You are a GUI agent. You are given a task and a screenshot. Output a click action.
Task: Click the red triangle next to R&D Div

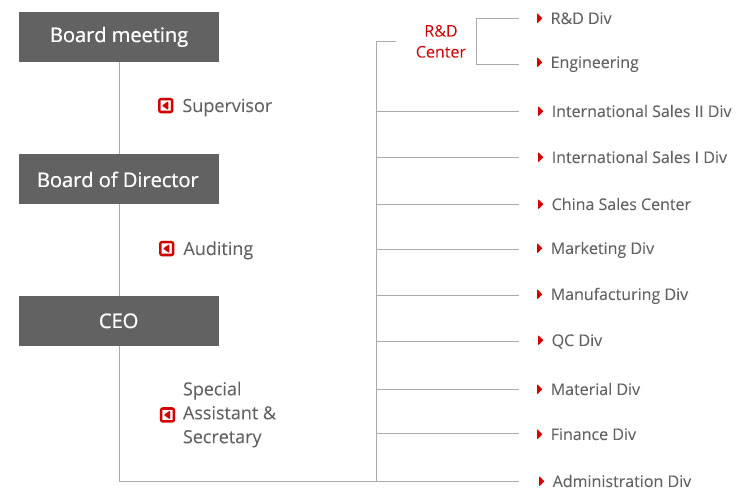[x=540, y=18]
